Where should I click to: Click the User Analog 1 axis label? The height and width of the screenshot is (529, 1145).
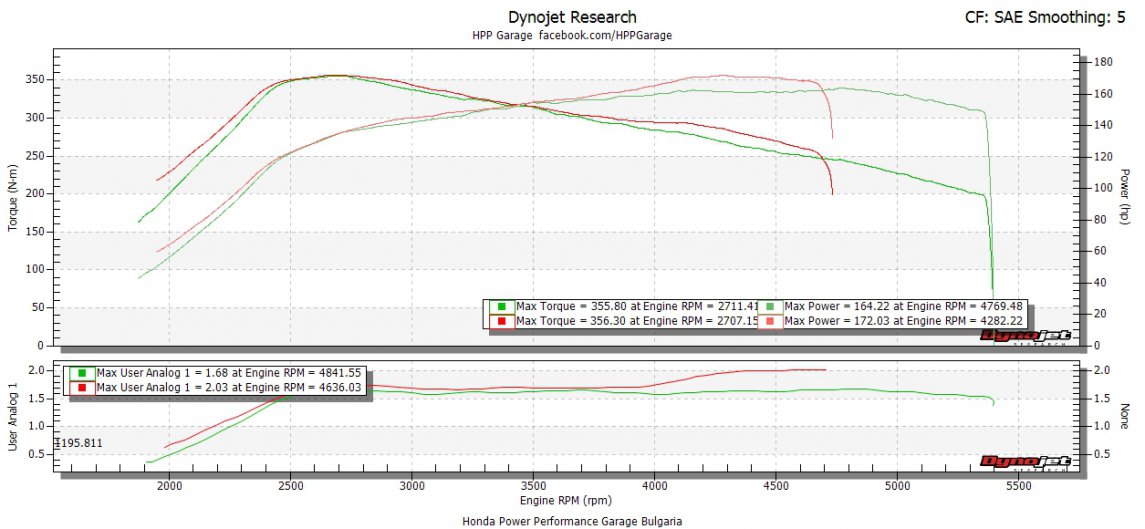coord(13,415)
